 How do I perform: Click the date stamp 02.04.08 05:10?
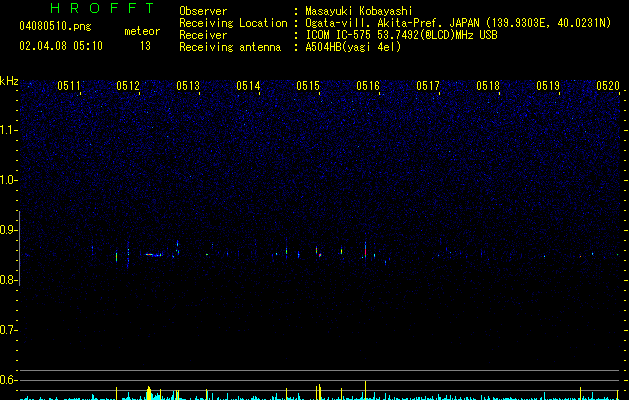[61, 46]
